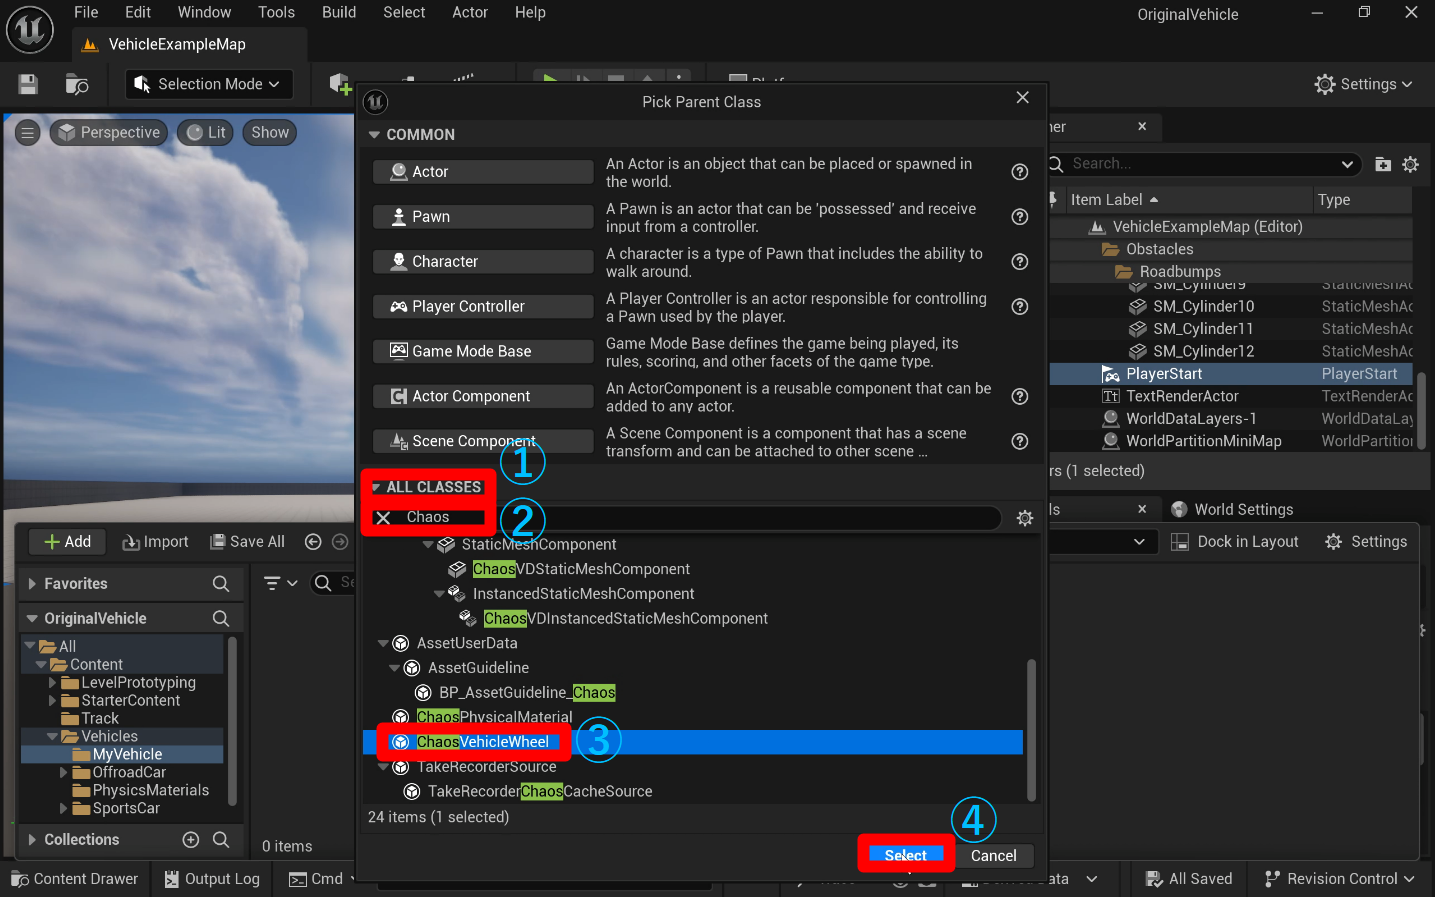The image size is (1436, 898).
Task: Open Show flags viewport menu
Action: click(270, 133)
